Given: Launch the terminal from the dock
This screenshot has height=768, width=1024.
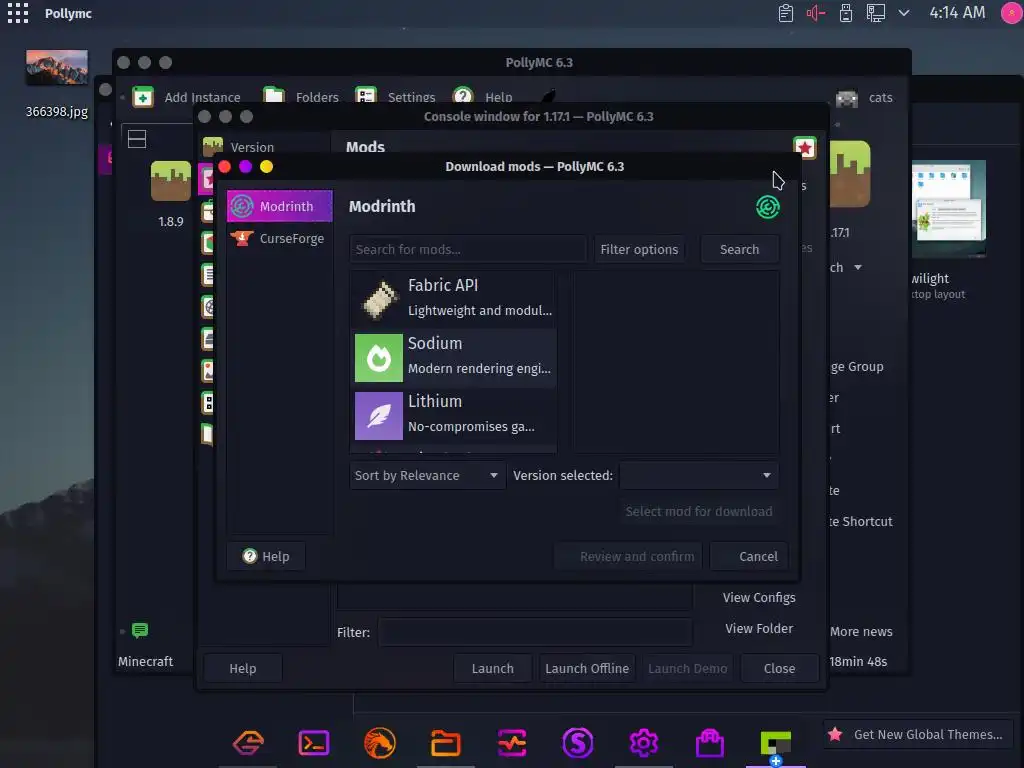Looking at the screenshot, I should tap(313, 743).
